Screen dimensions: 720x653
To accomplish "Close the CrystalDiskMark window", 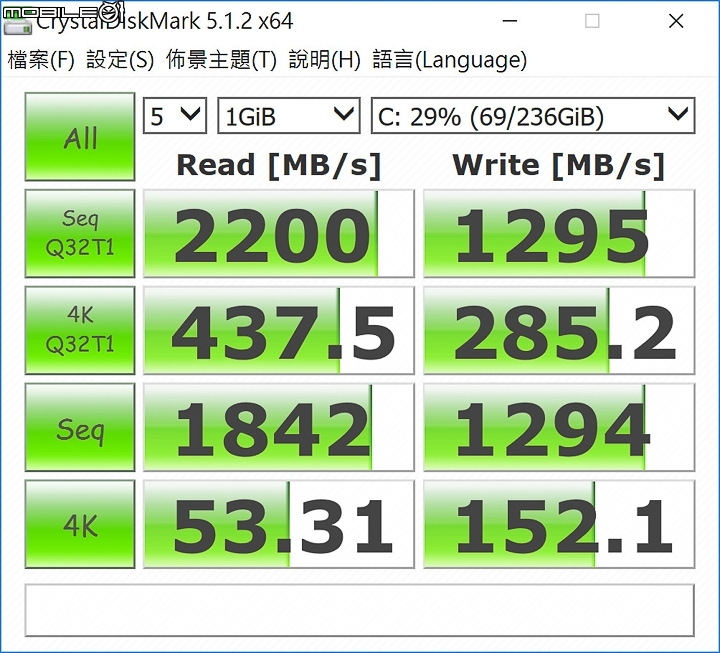I will tap(676, 21).
